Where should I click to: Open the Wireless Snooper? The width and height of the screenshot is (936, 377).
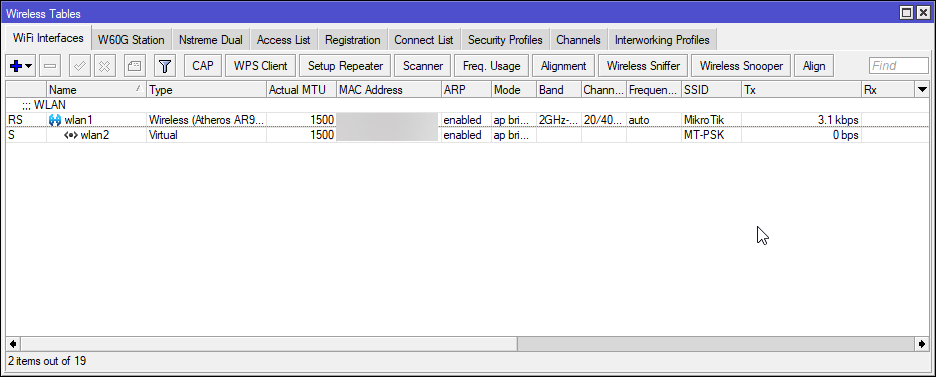coord(741,66)
